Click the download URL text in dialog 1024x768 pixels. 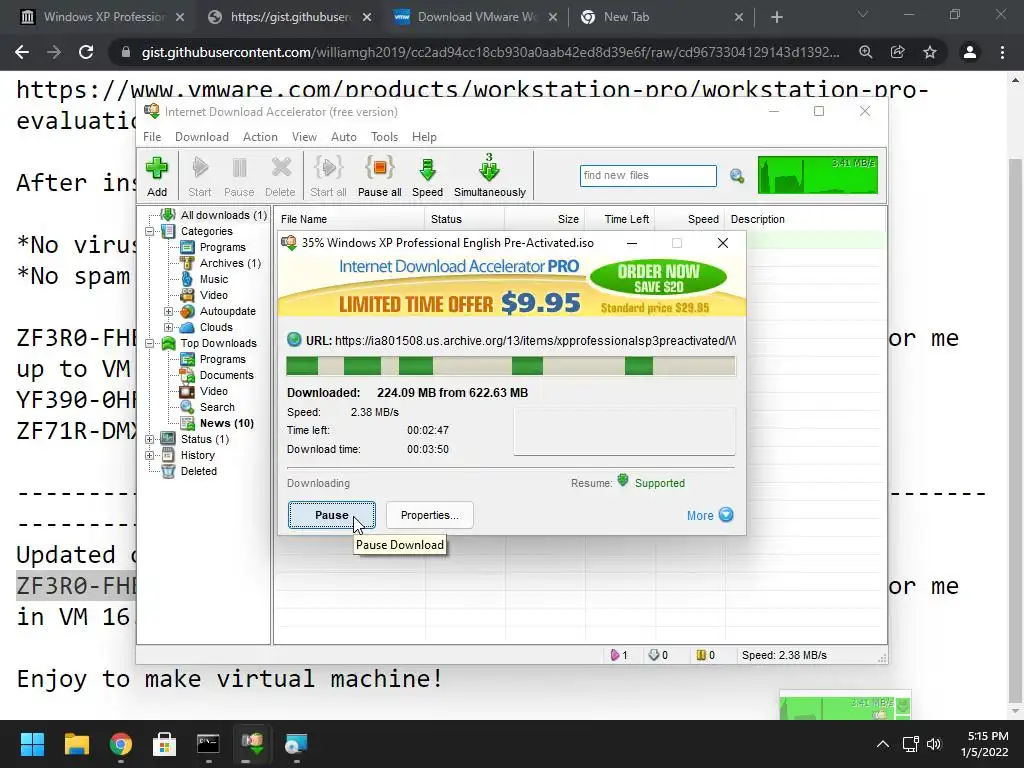[x=535, y=340]
